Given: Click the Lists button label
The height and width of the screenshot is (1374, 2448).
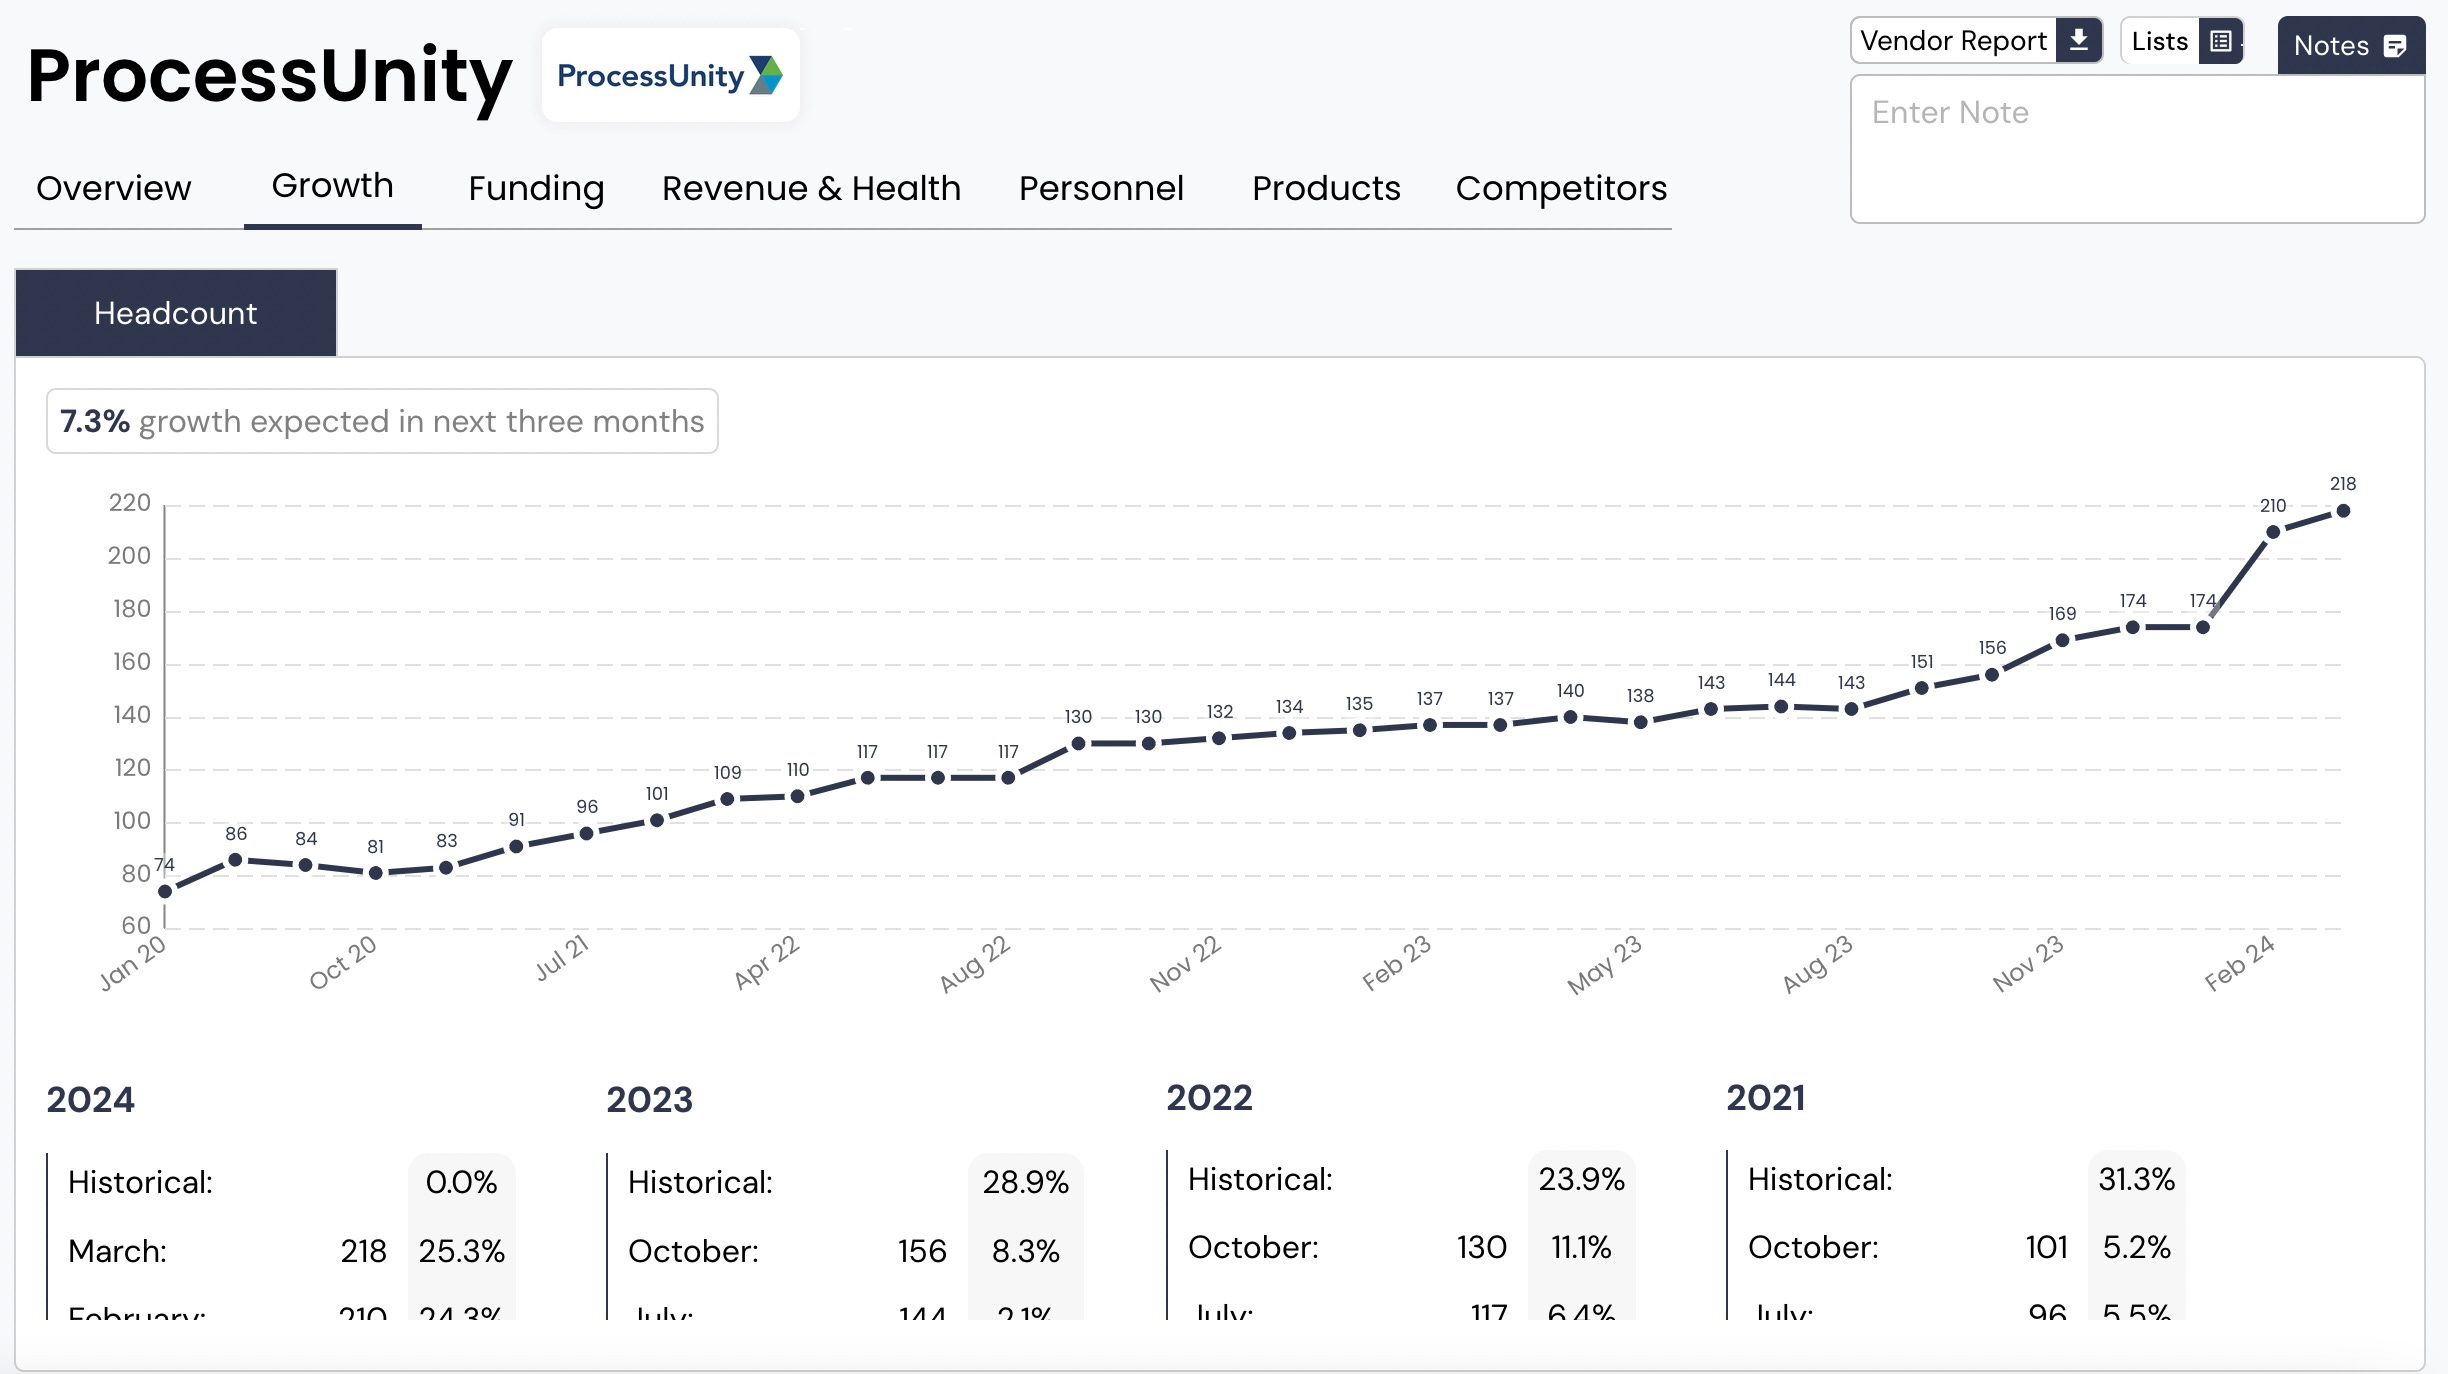Looking at the screenshot, I should tap(2160, 41).
